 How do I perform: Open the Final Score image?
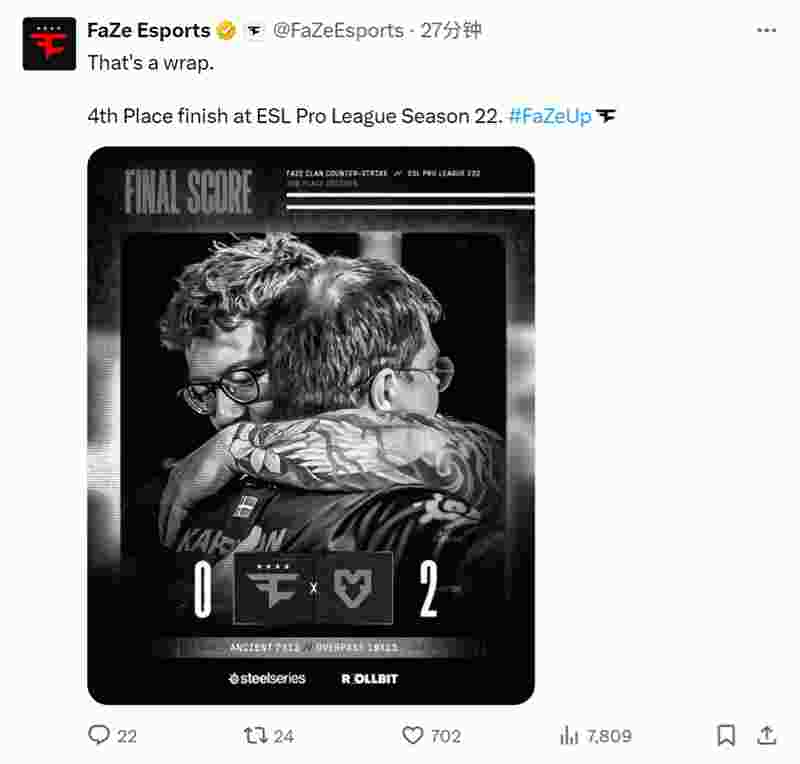311,426
